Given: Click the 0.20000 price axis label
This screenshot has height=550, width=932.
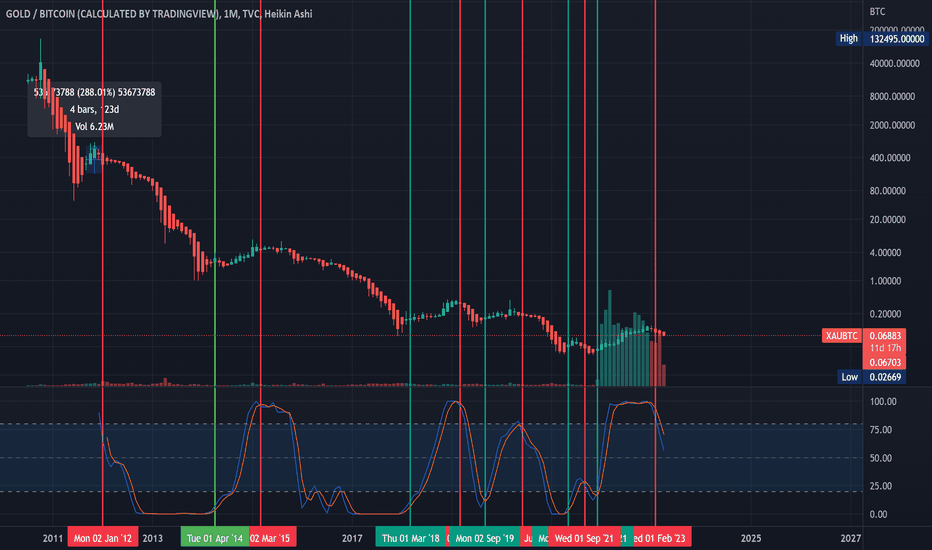Looking at the screenshot, I should [885, 314].
